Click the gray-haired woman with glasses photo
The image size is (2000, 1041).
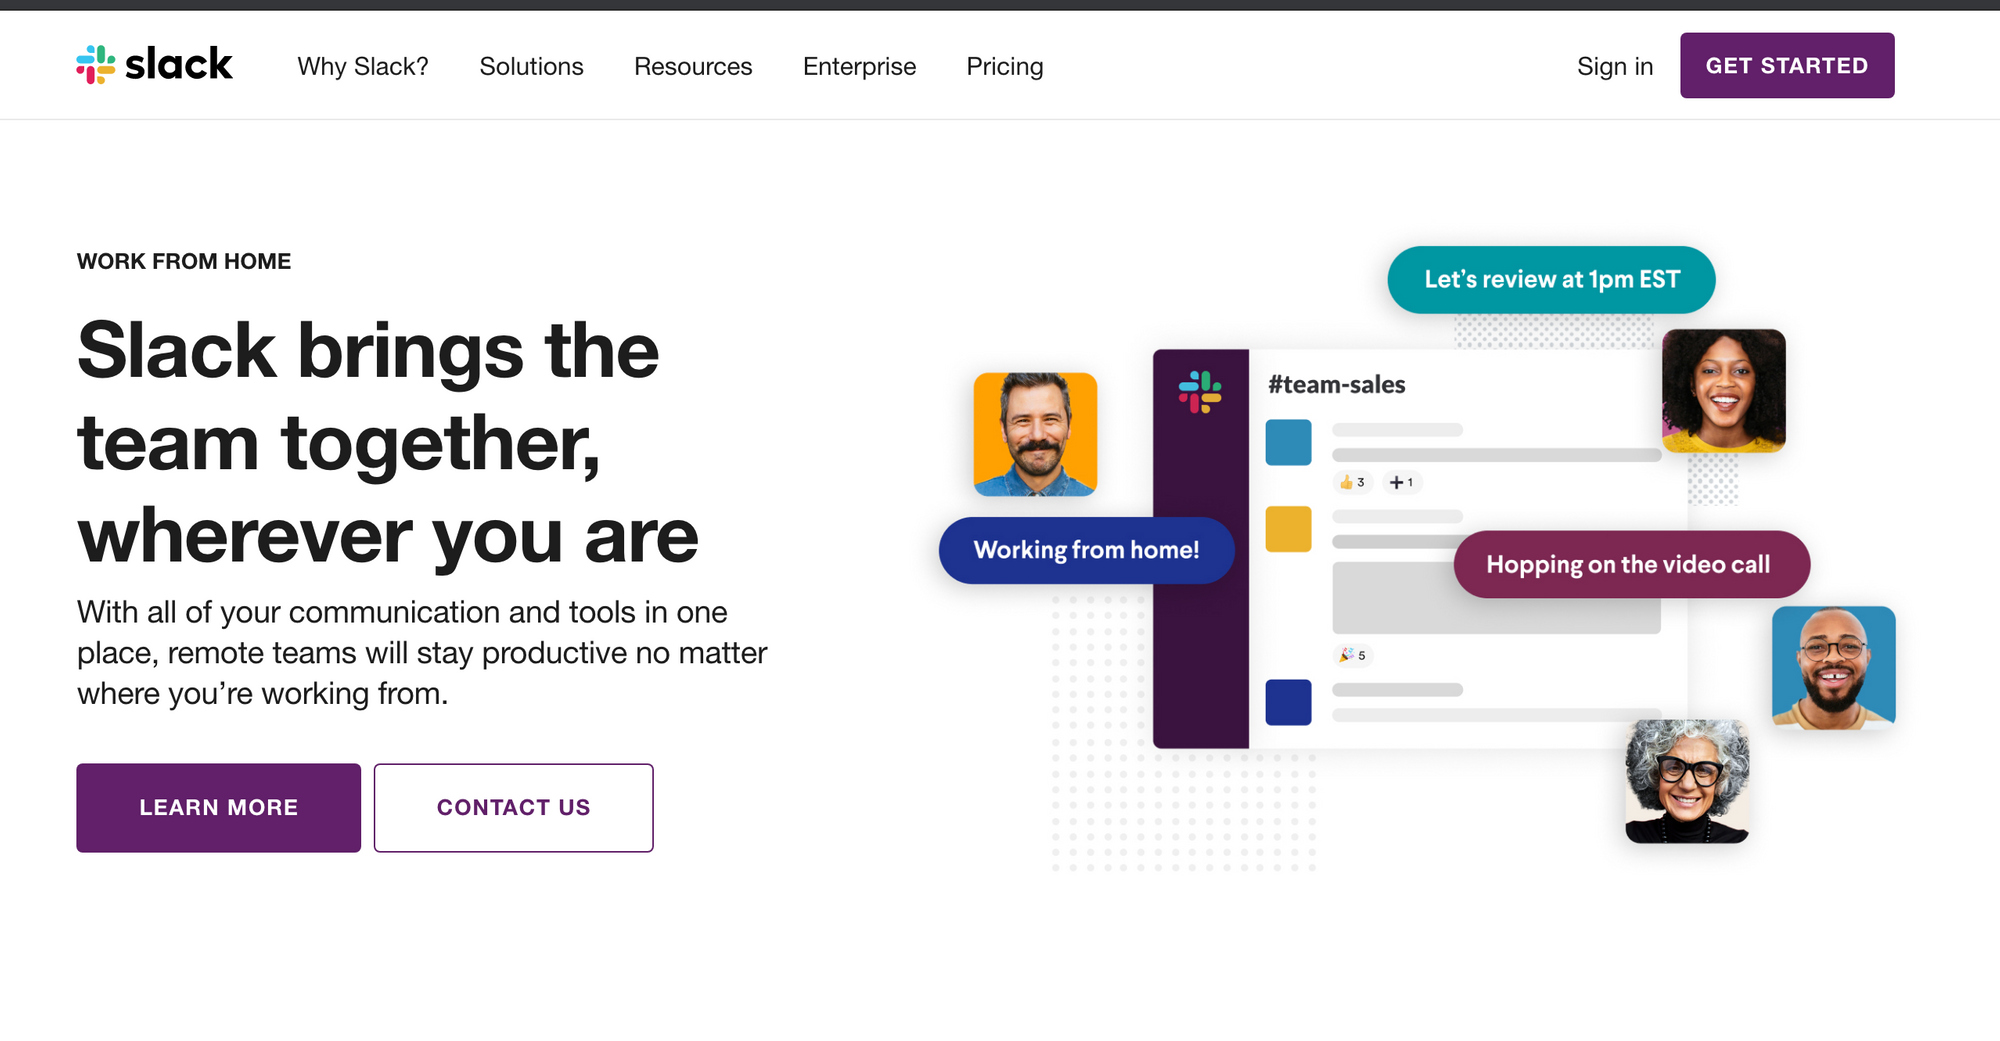1687,781
